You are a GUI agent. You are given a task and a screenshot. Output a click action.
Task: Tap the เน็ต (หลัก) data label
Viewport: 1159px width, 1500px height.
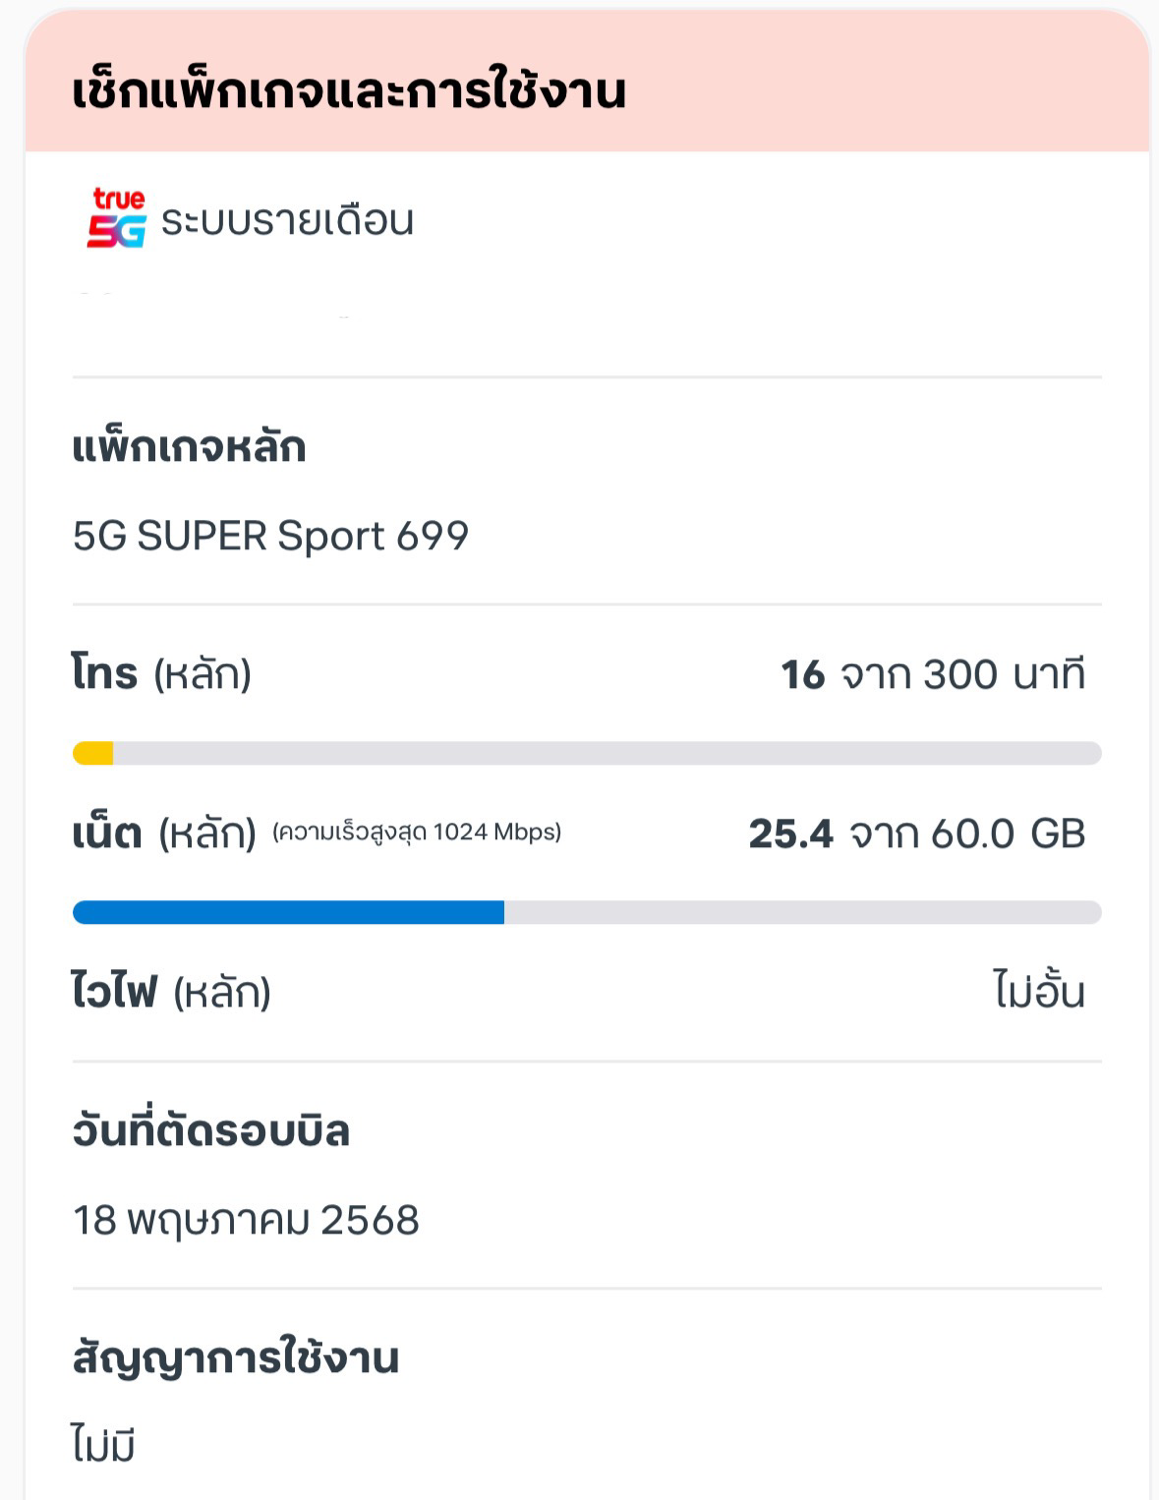point(165,832)
